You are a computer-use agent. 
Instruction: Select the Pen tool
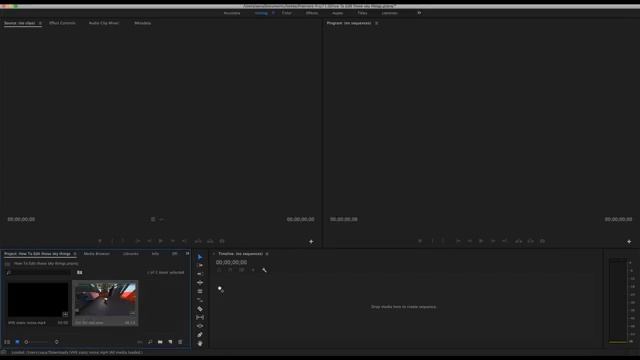pyautogui.click(x=200, y=335)
